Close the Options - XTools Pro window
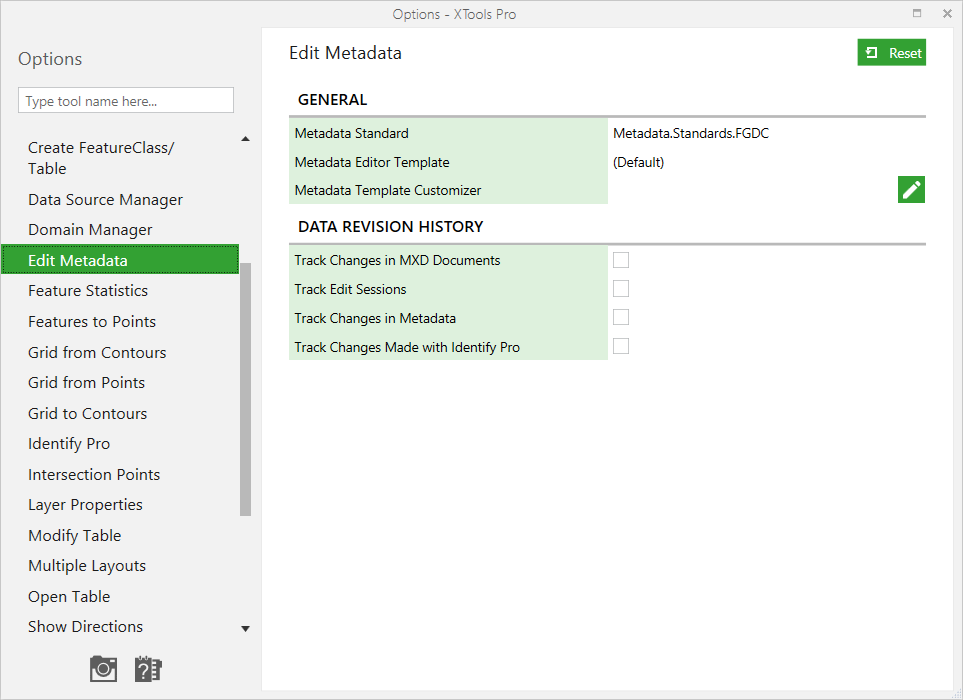 click(947, 14)
